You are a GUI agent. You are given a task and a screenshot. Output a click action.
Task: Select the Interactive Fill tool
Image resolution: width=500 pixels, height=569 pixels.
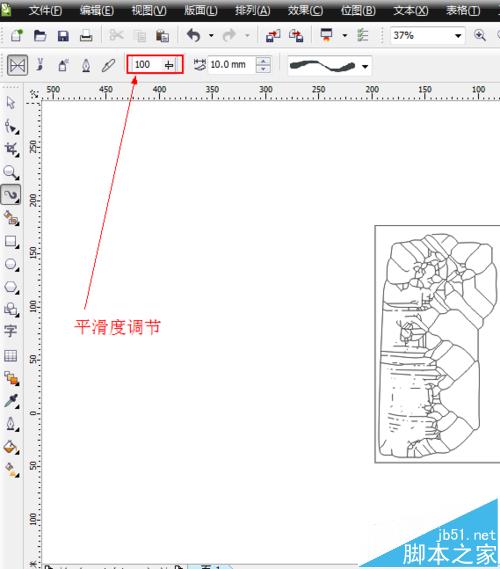[x=11, y=470]
